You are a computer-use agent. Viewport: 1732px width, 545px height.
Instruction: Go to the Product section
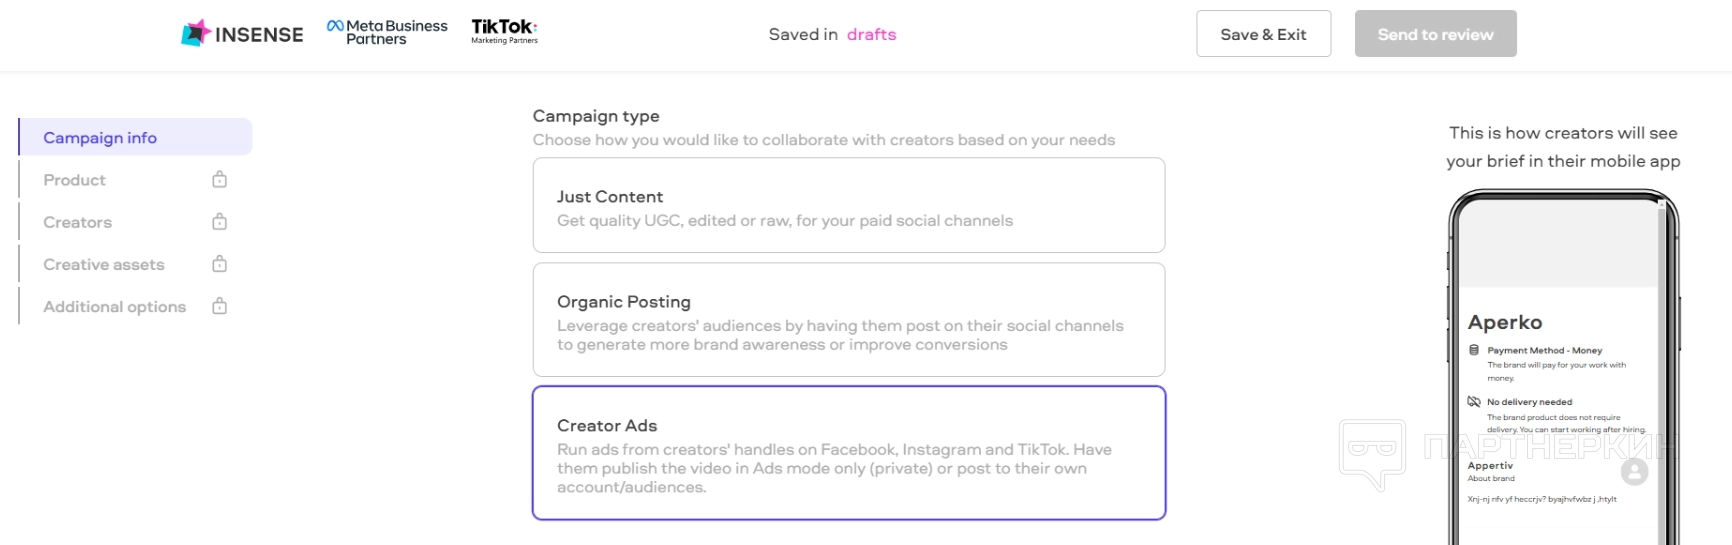click(75, 180)
